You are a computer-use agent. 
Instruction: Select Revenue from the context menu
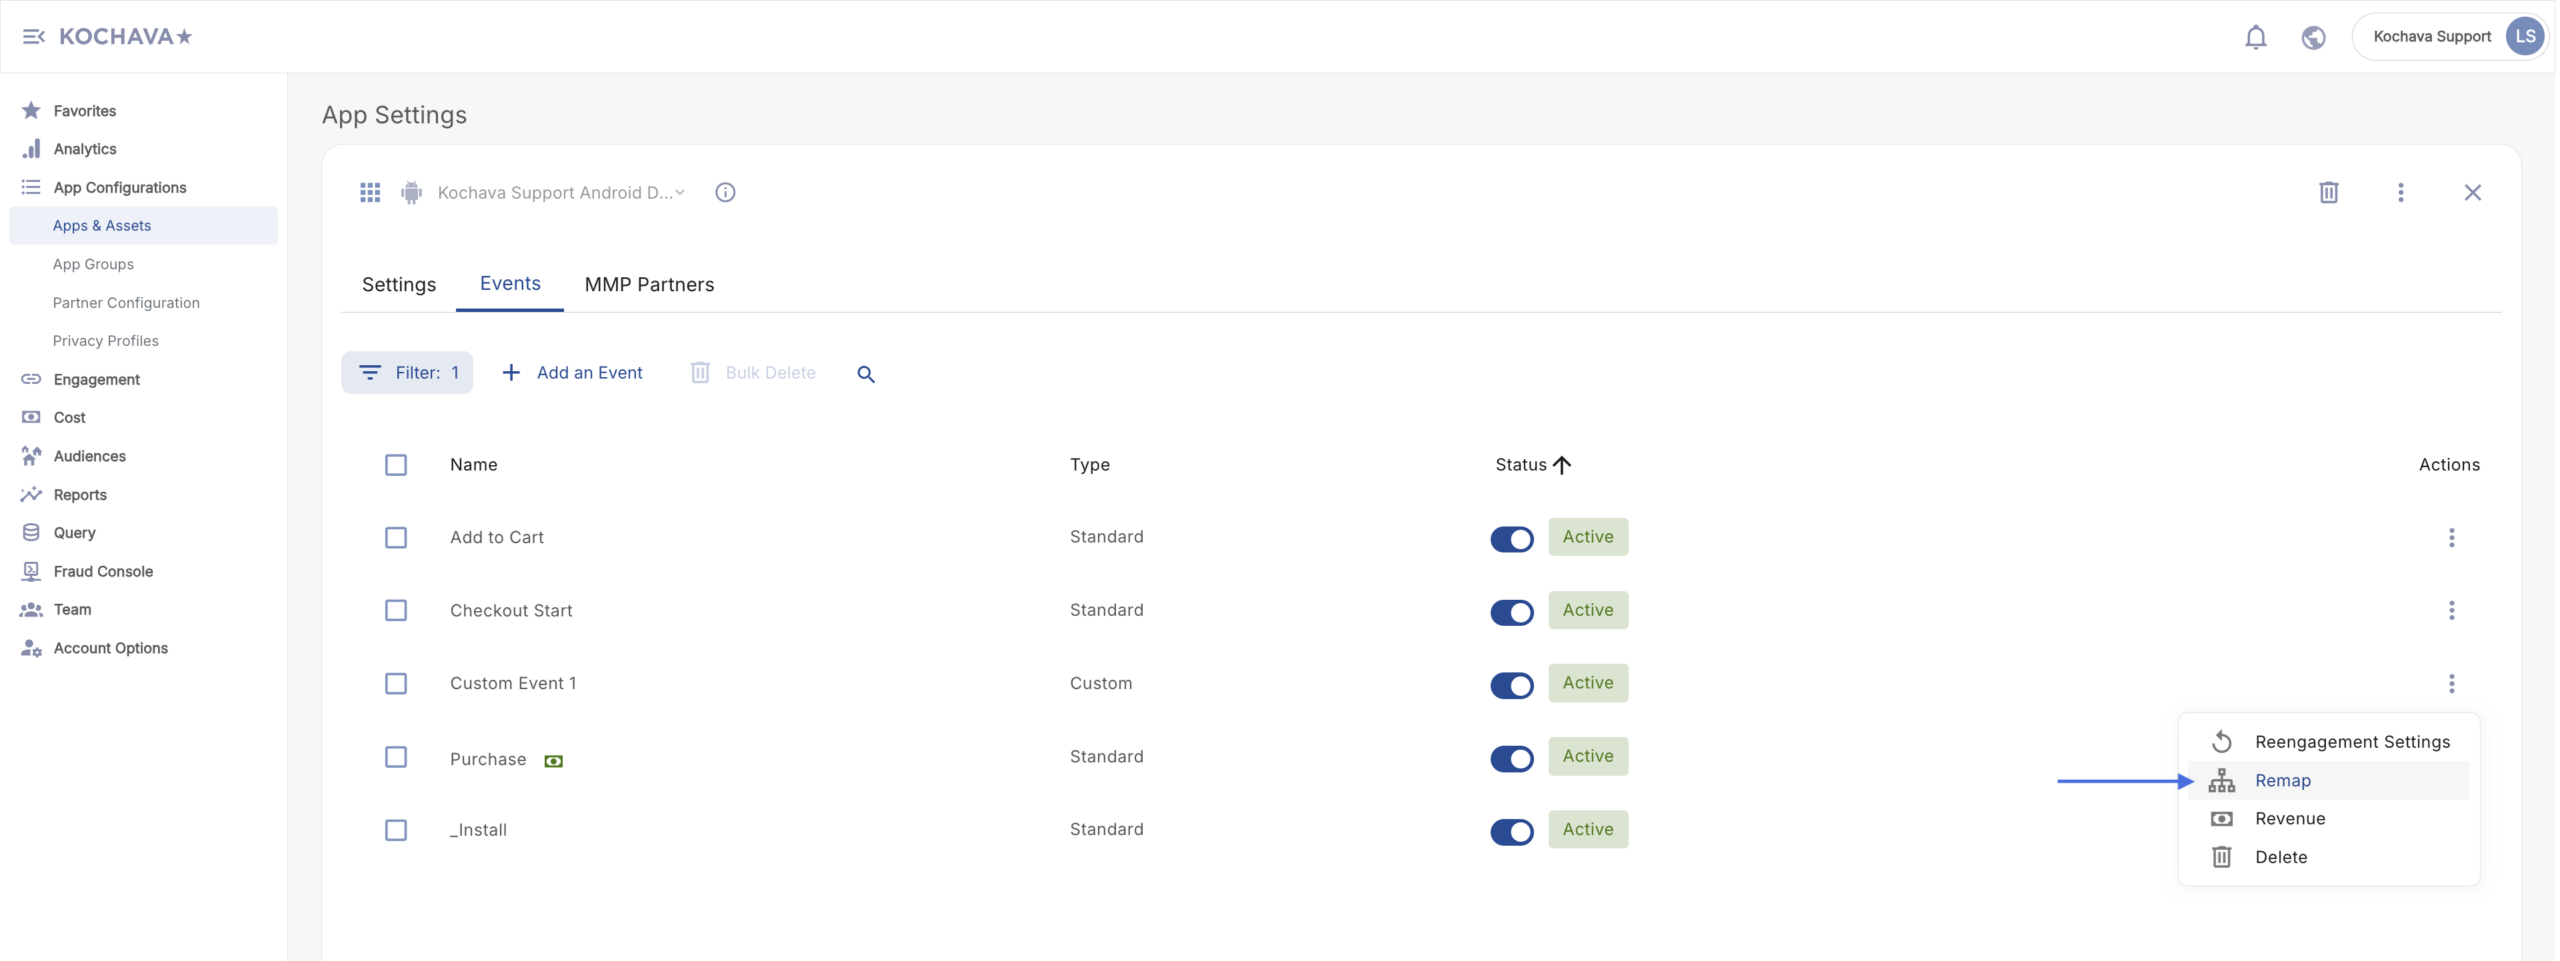2289,819
